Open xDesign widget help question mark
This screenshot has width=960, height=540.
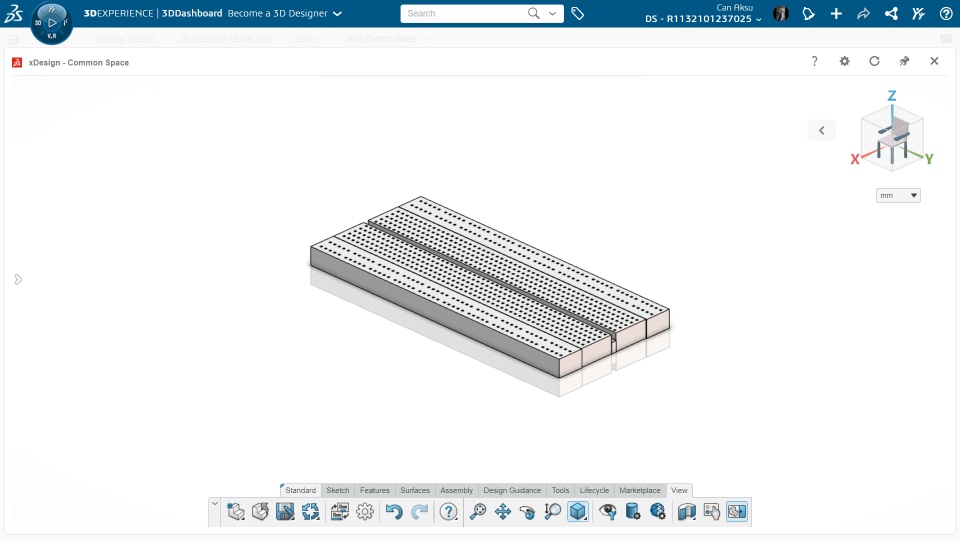814,61
